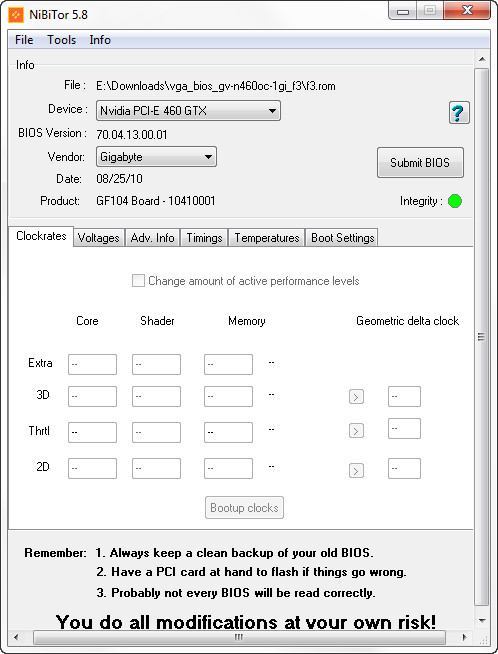Click the 2D row geometric delta arrow button

point(356,470)
